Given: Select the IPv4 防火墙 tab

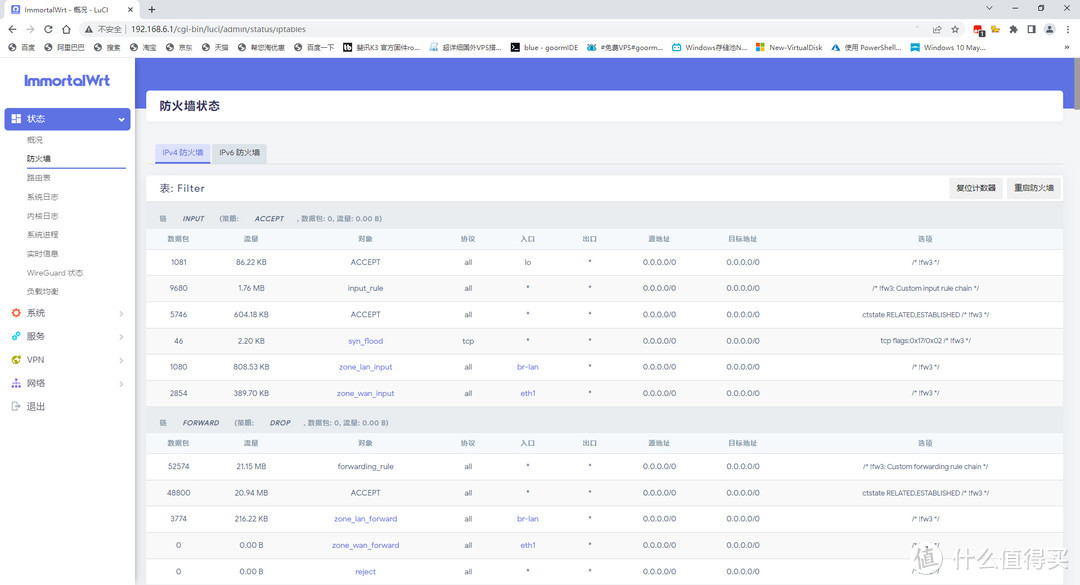Looking at the screenshot, I should pos(182,153).
